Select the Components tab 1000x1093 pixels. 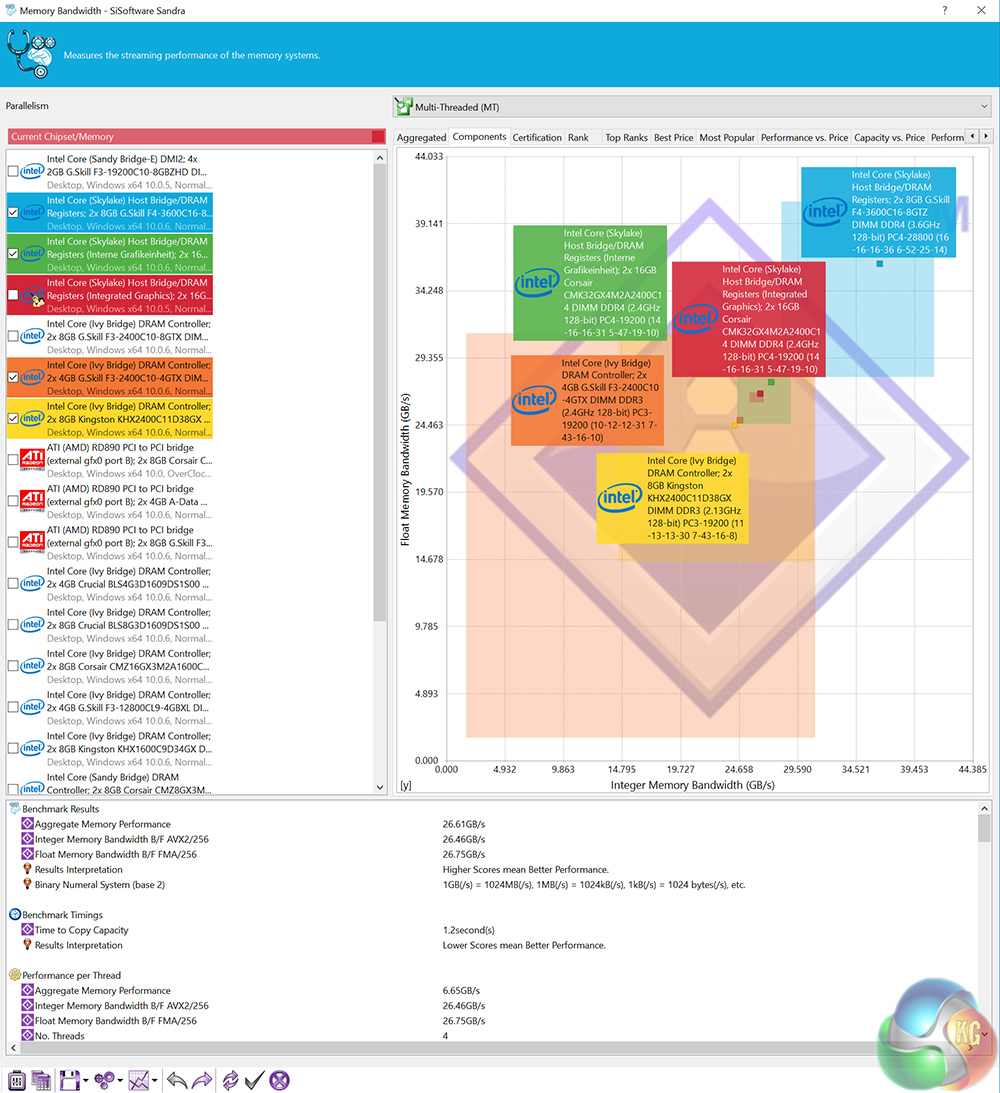tap(479, 137)
